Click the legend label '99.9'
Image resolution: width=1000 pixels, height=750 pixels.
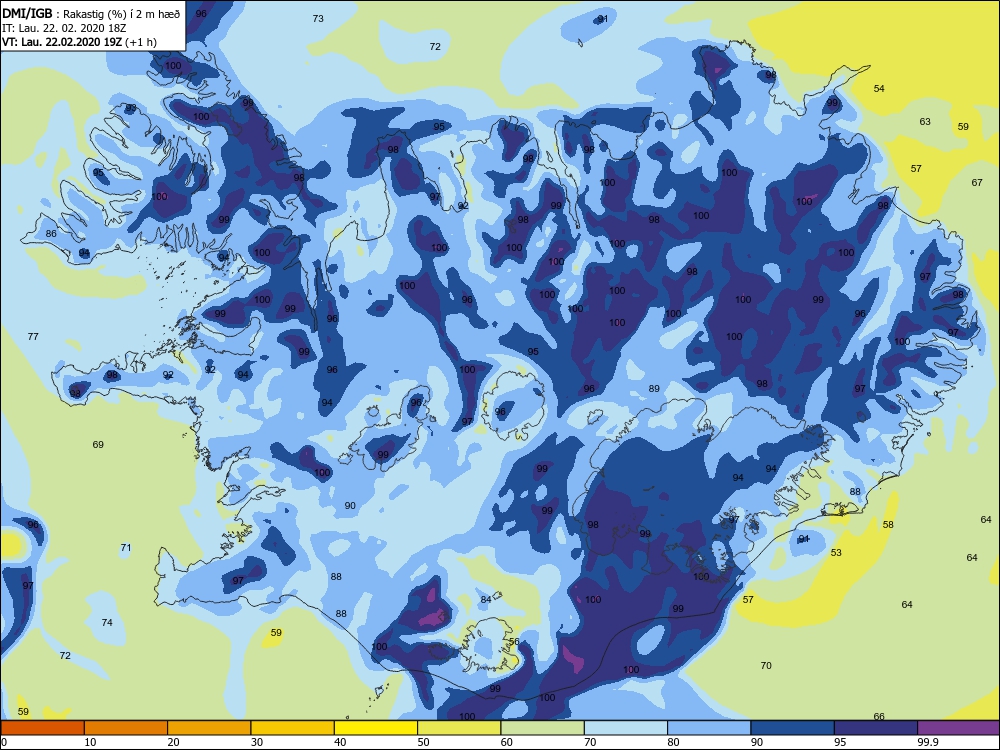point(927,742)
